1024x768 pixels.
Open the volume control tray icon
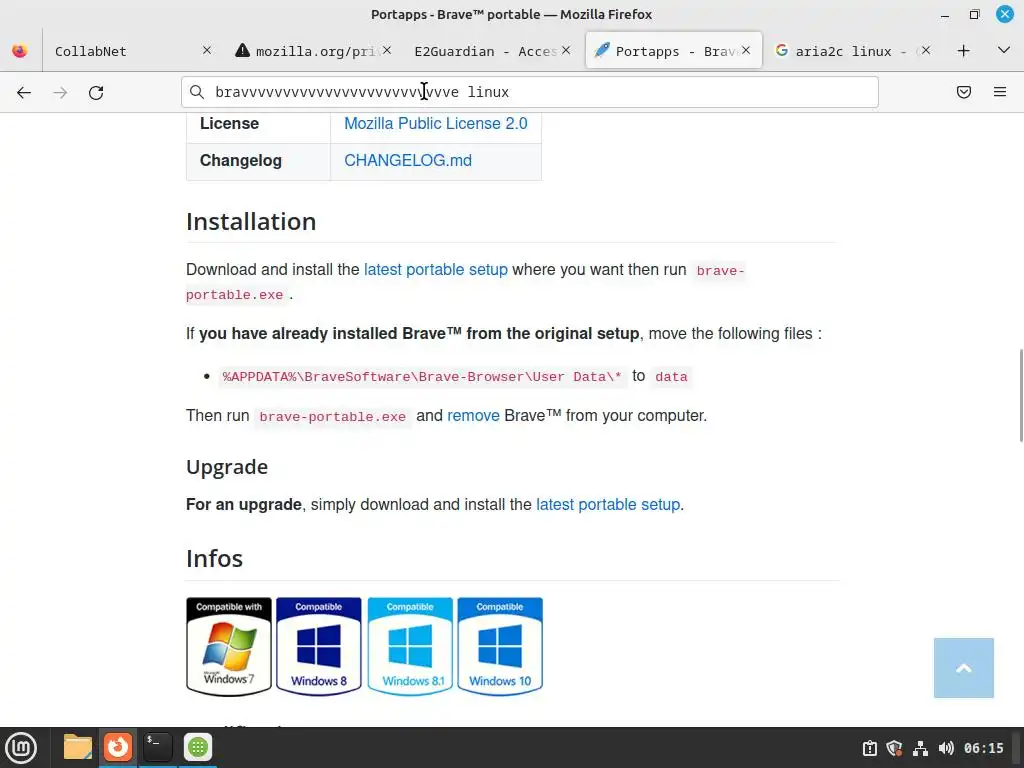tap(946, 748)
